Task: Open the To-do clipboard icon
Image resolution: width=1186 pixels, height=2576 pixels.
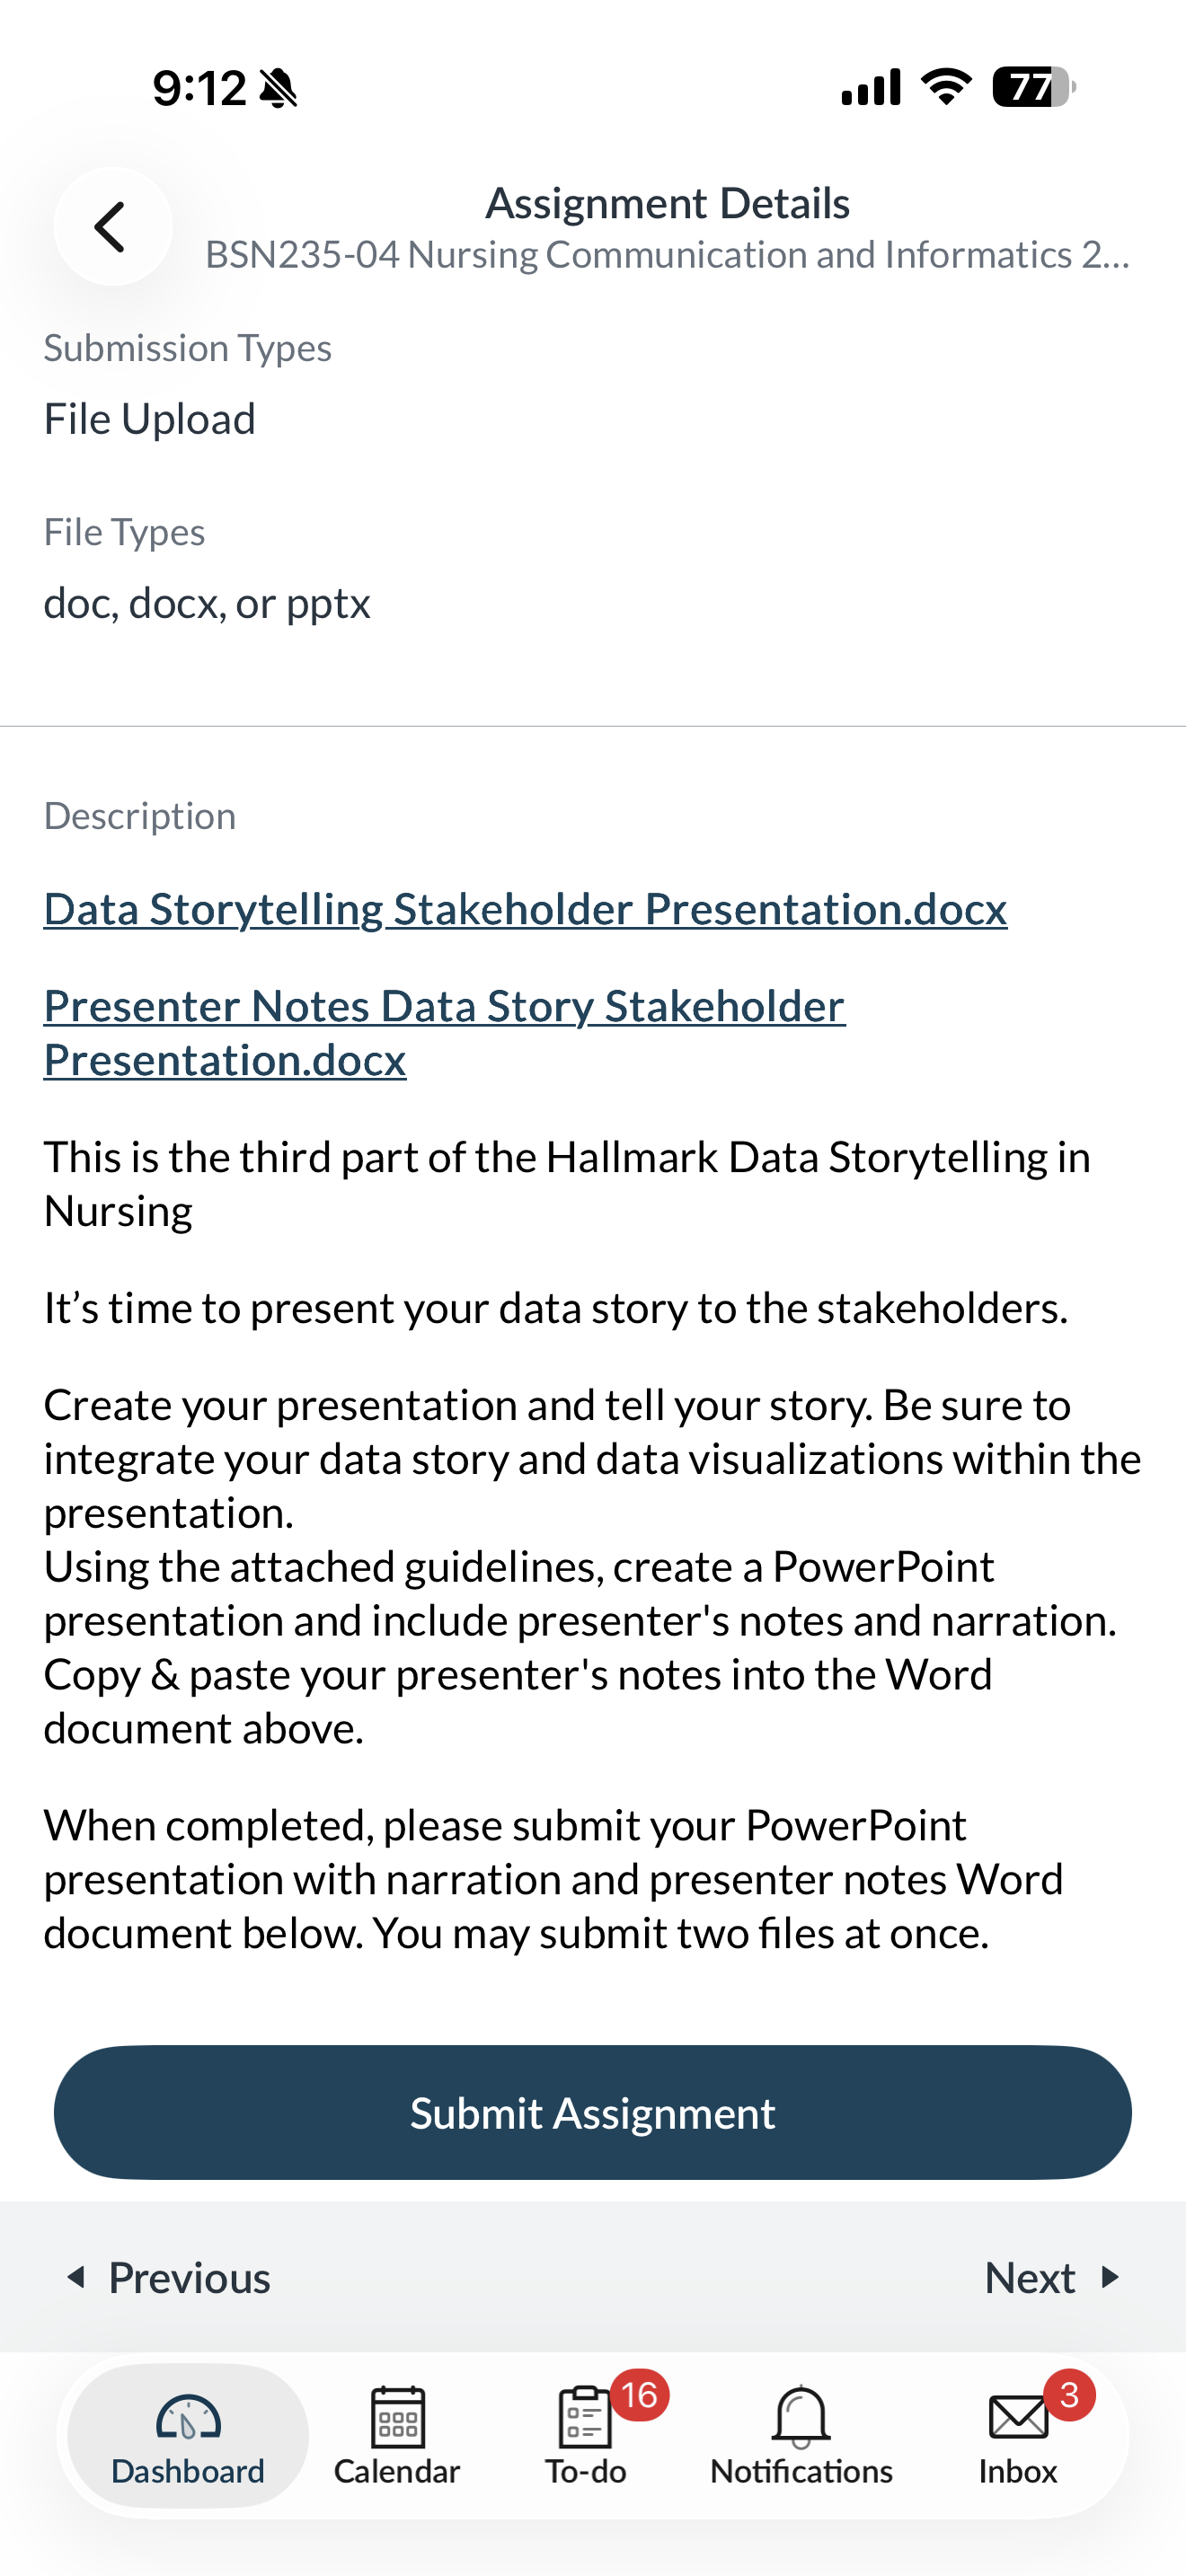Action: (584, 2416)
